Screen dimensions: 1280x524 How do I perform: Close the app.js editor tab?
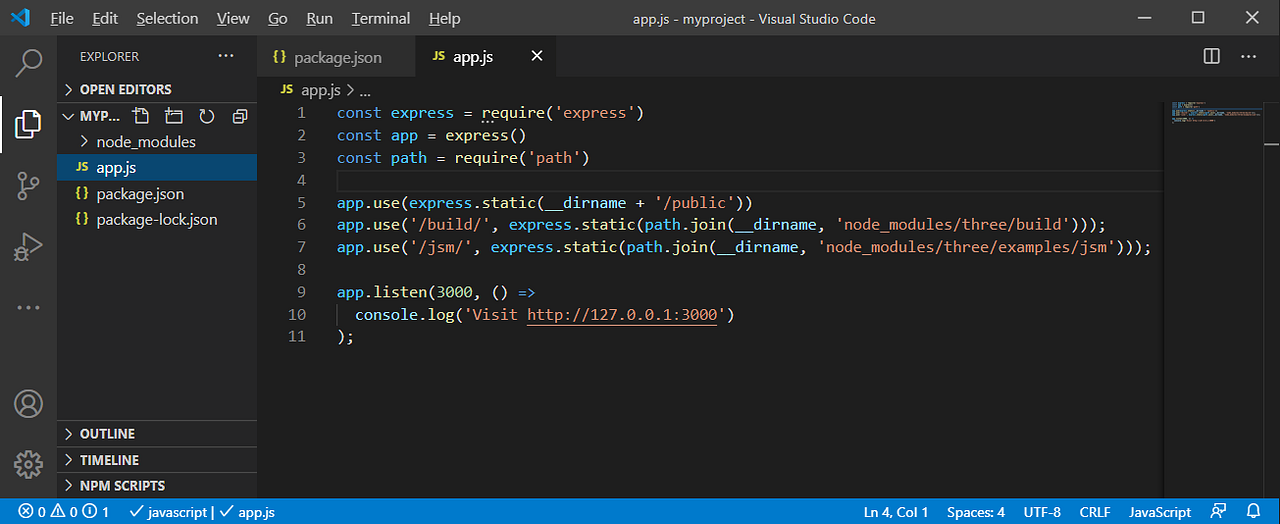coord(537,57)
